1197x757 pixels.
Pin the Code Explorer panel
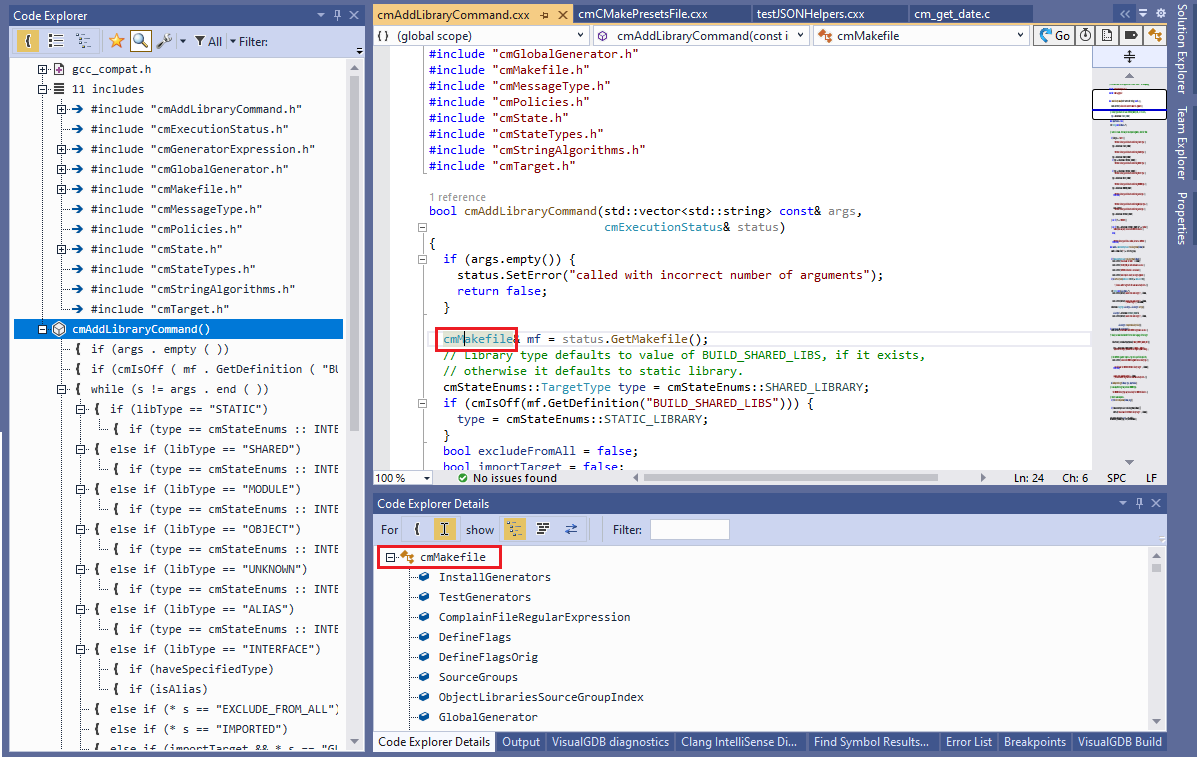click(337, 15)
